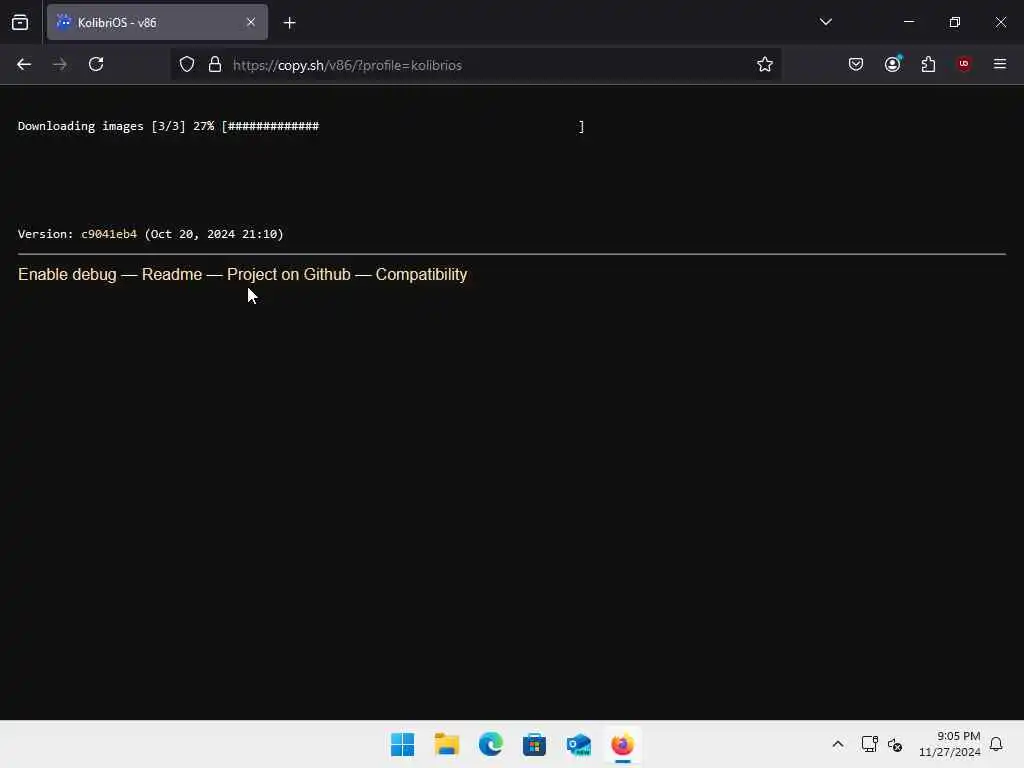
Task: Open the uBlock Origin extension popup
Action: coord(964,64)
